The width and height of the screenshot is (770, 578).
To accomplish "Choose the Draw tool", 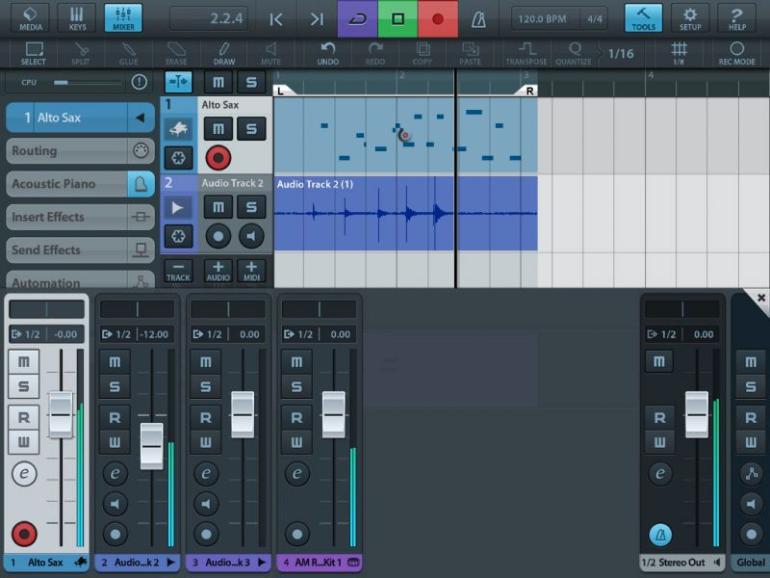I will click(224, 53).
